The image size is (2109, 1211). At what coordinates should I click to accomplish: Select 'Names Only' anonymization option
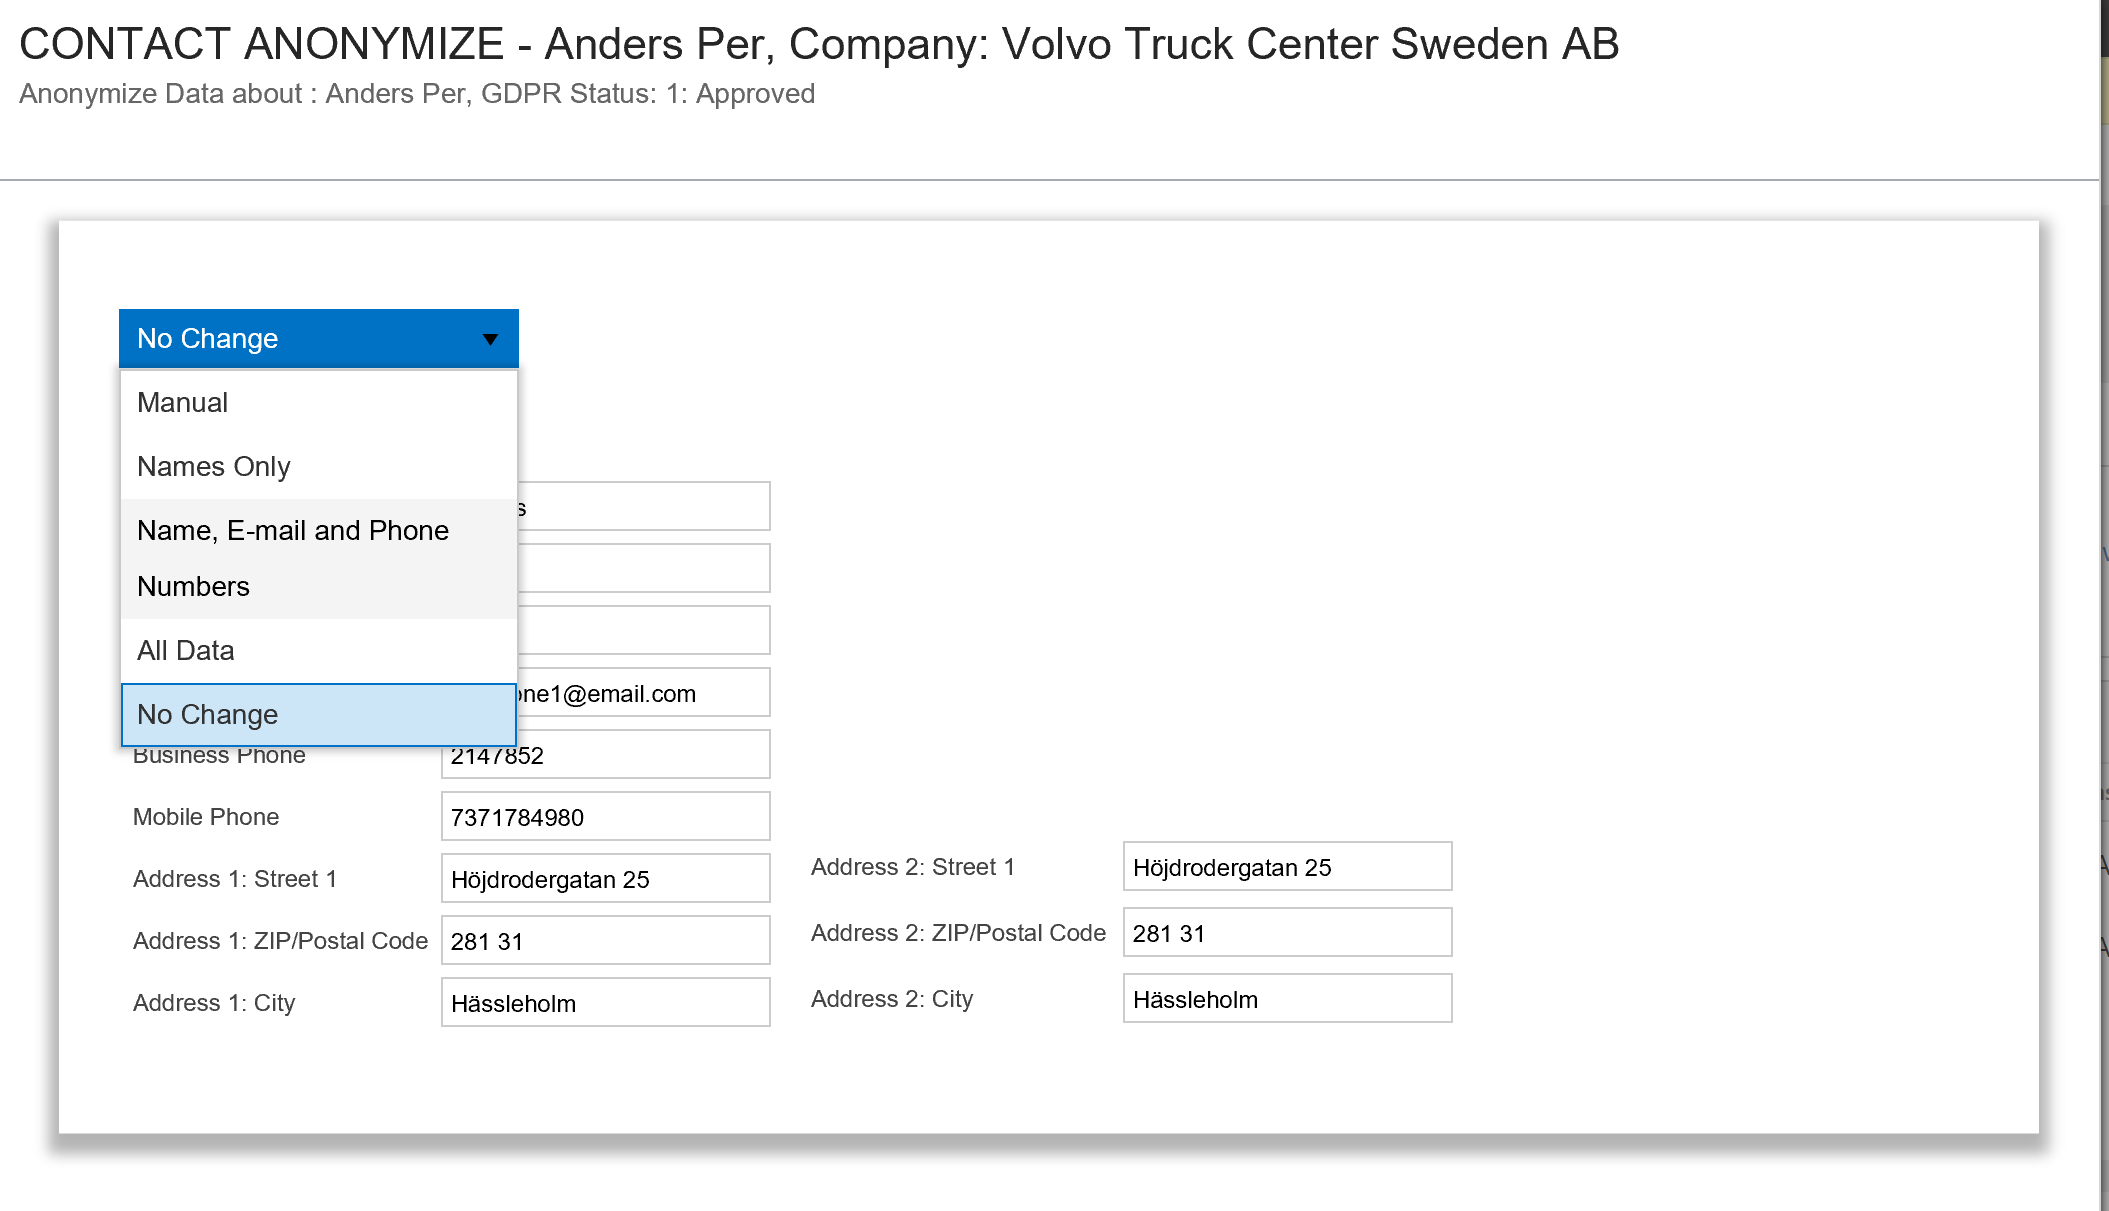213,465
